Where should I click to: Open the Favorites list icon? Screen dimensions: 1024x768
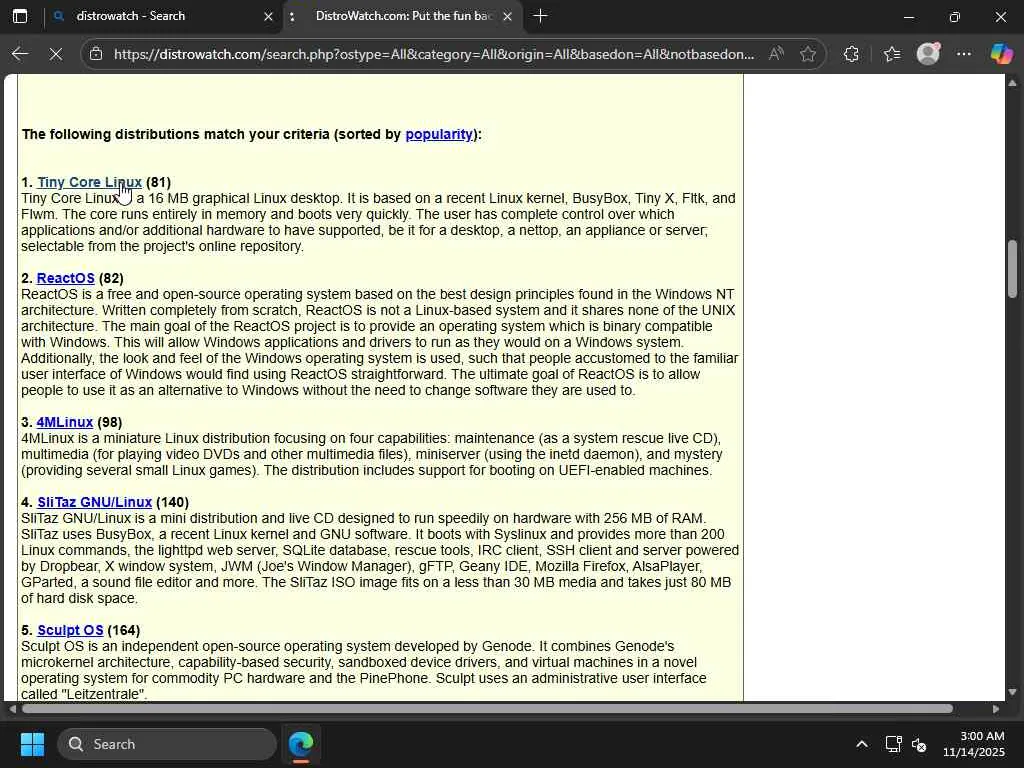pyautogui.click(x=892, y=54)
